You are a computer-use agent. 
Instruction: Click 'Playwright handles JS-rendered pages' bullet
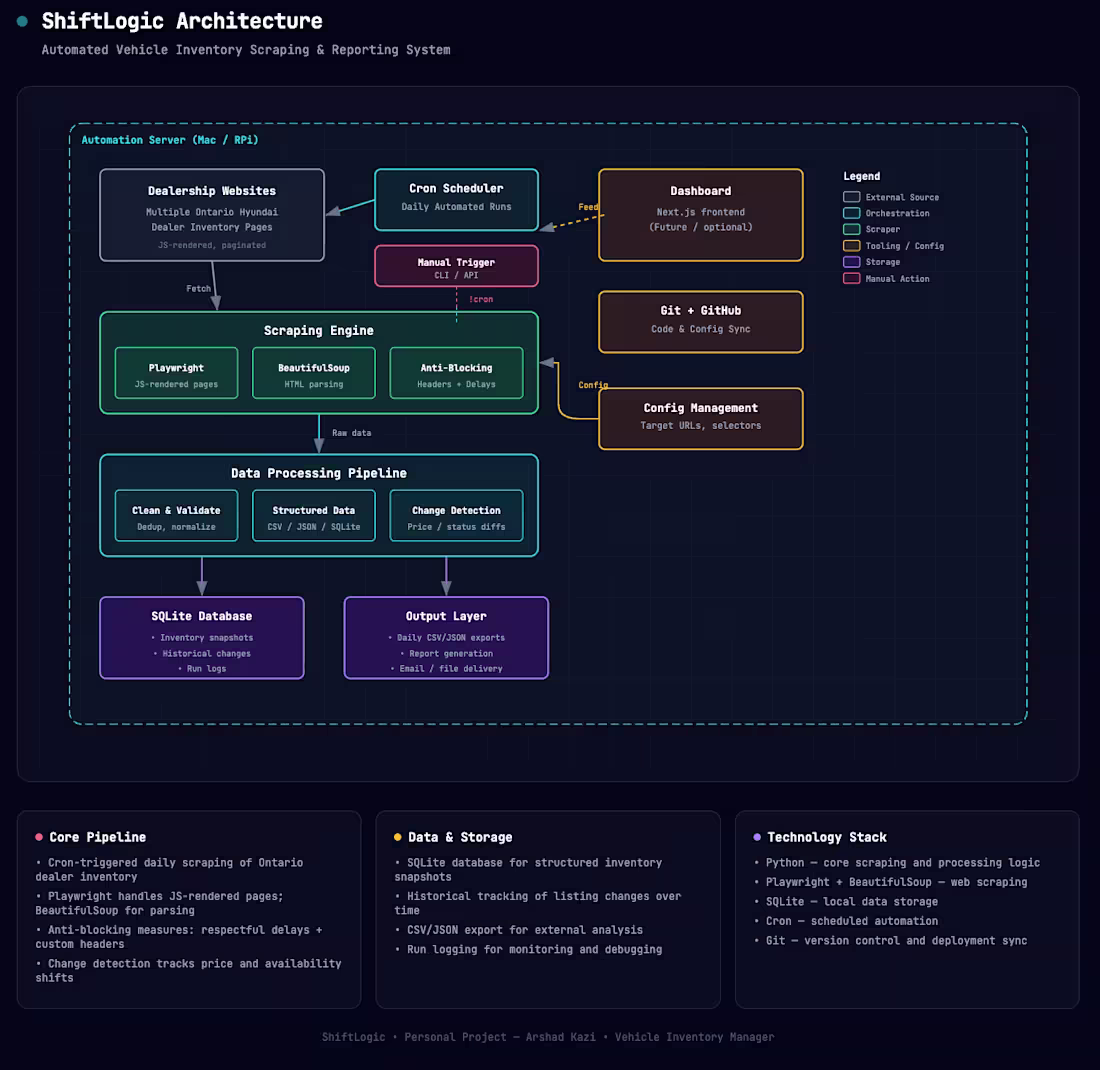pyautogui.click(x=159, y=903)
